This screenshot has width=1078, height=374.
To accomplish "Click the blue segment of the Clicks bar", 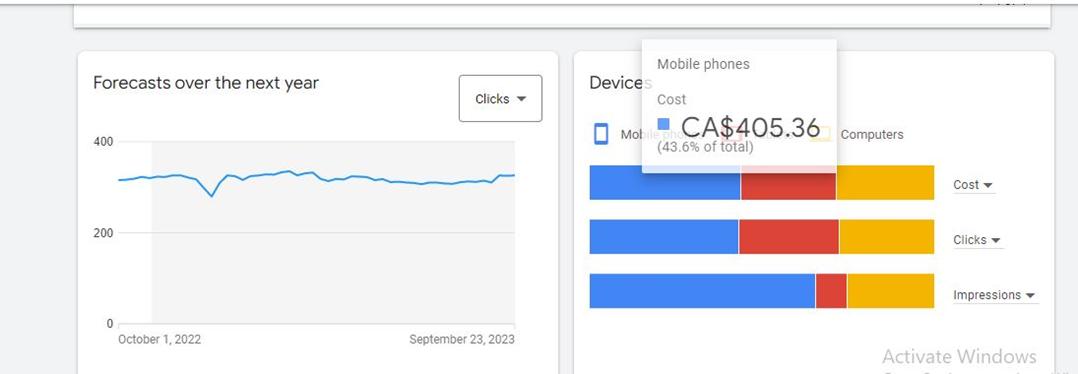I will (x=664, y=236).
